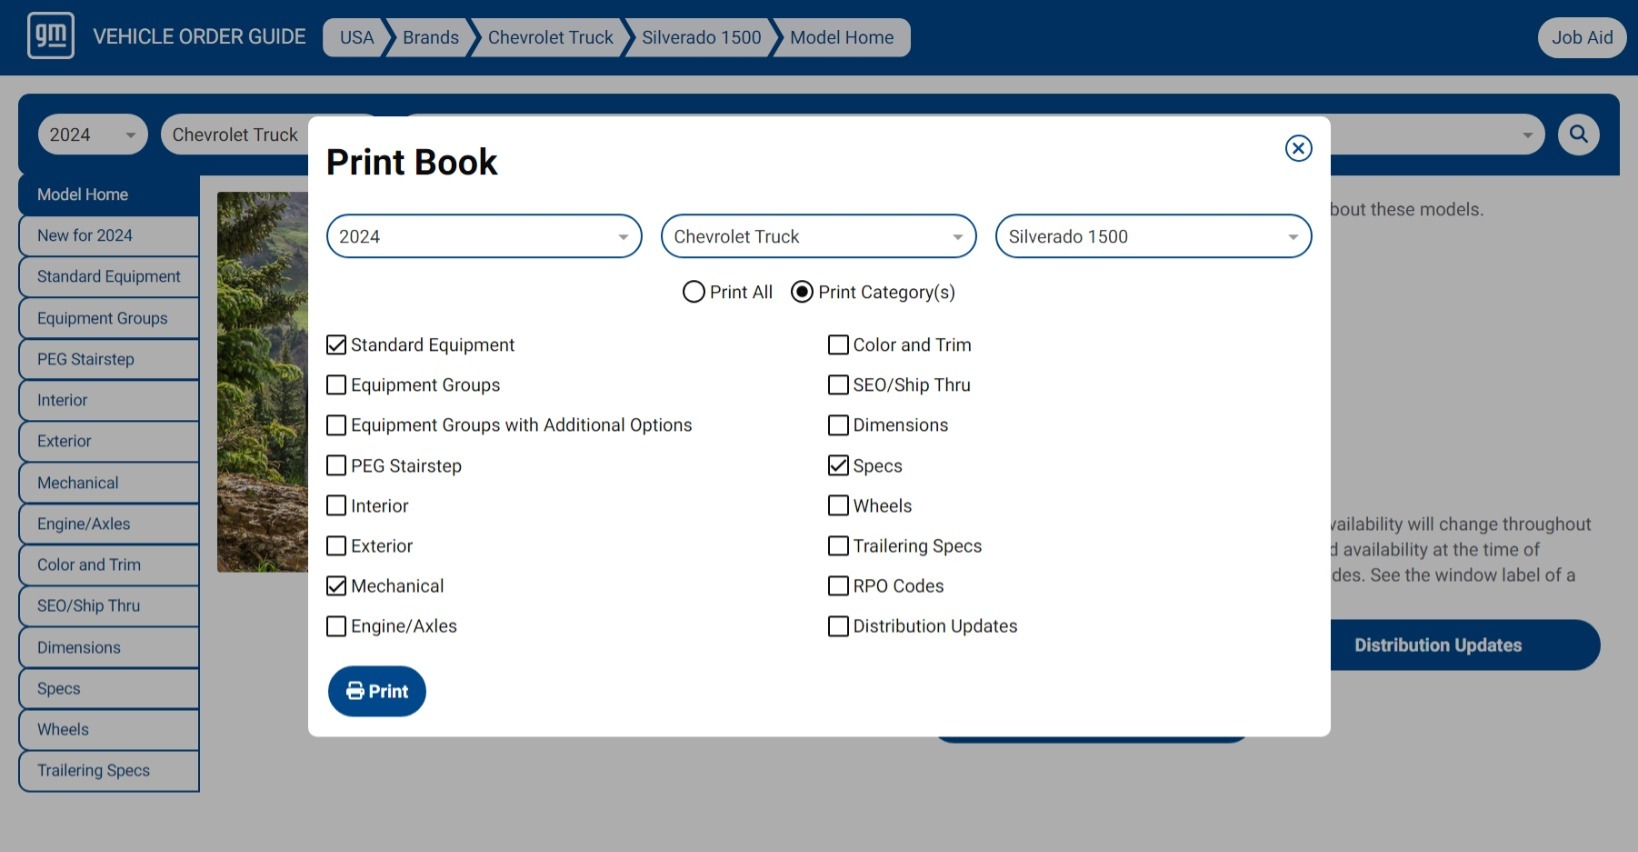Uncheck the Specs checkbox

(839, 466)
